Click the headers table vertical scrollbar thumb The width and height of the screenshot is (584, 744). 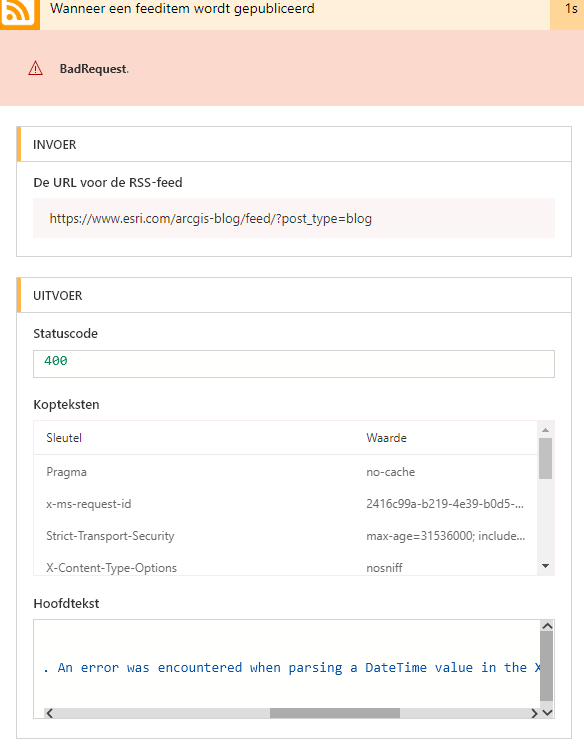coord(546,458)
